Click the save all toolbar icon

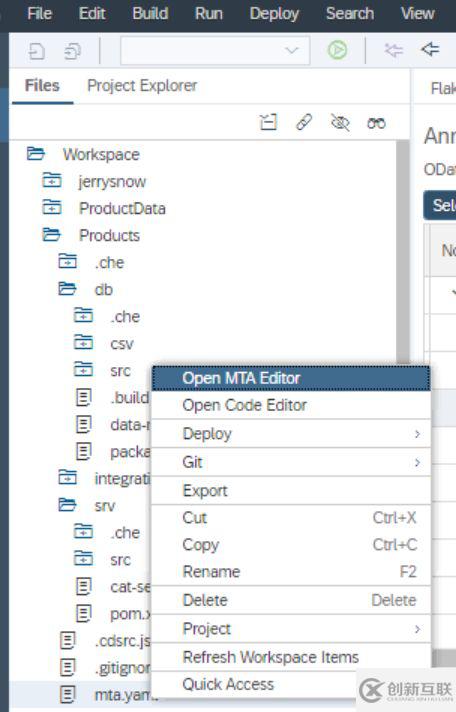coord(72,51)
